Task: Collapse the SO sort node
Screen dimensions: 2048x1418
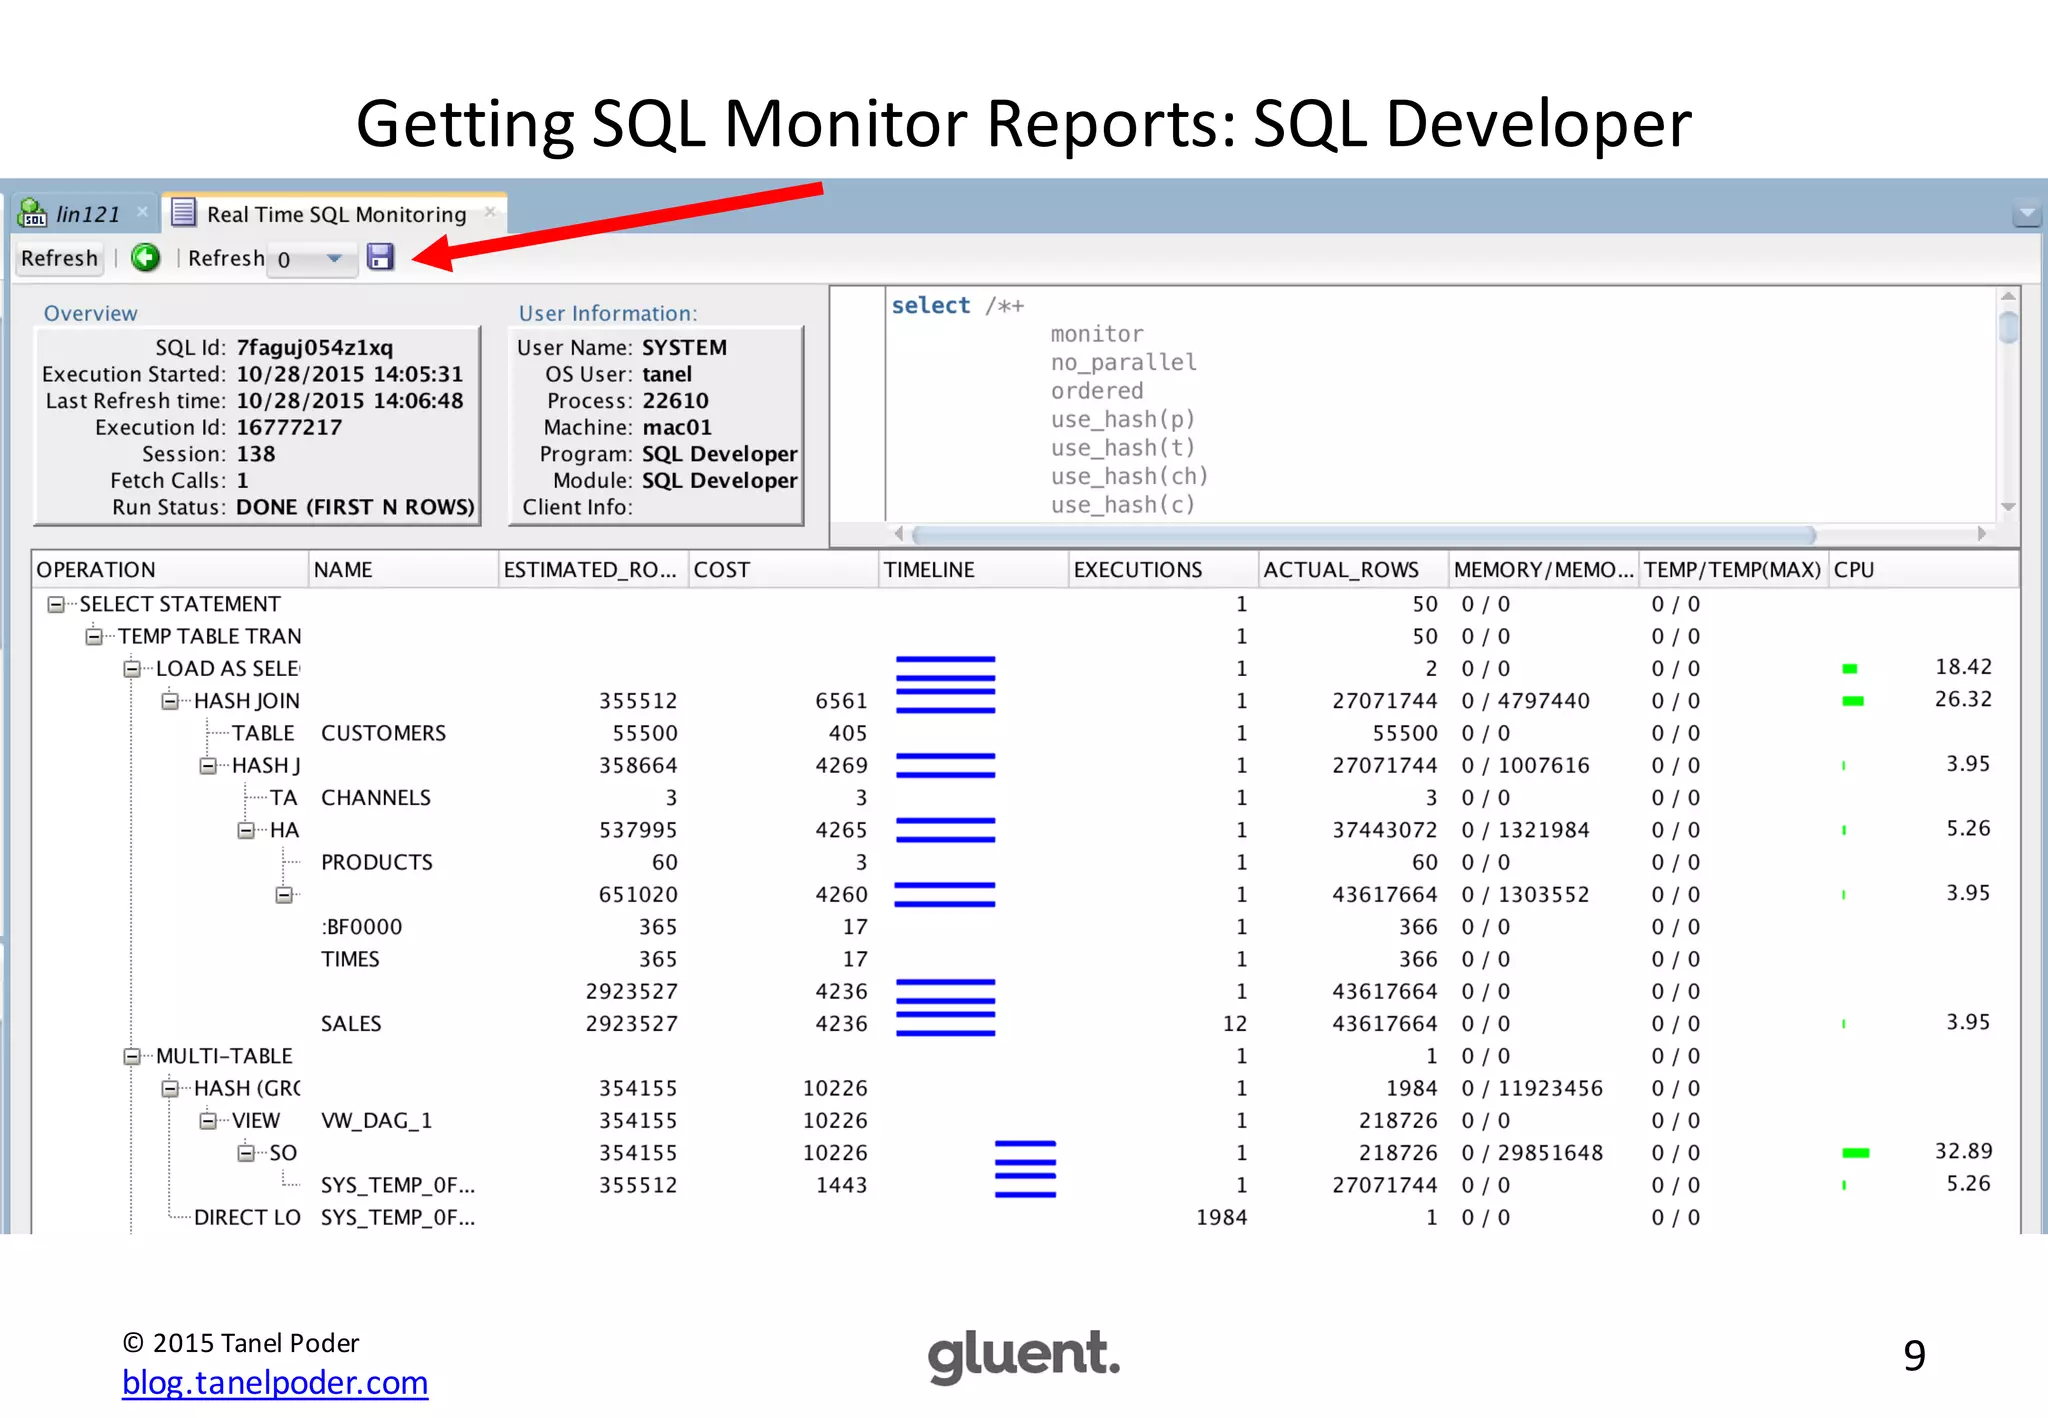Action: pyautogui.click(x=246, y=1153)
